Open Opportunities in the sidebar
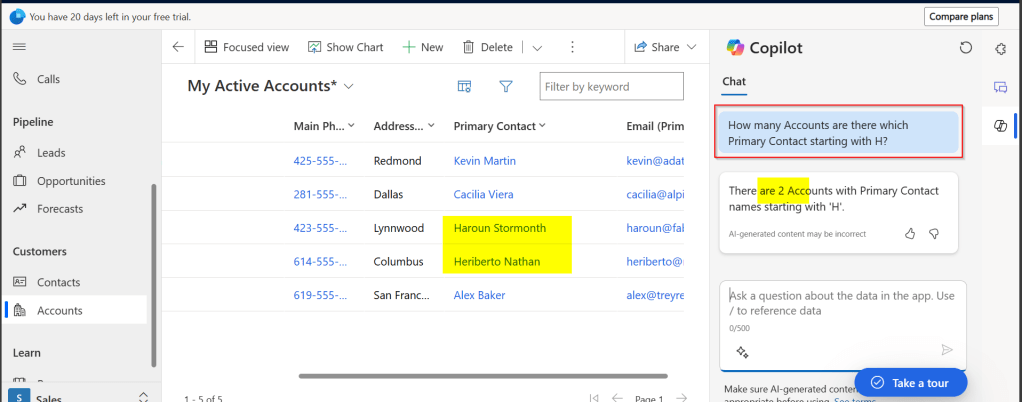Viewport: 1022px width, 402px height. [70, 181]
